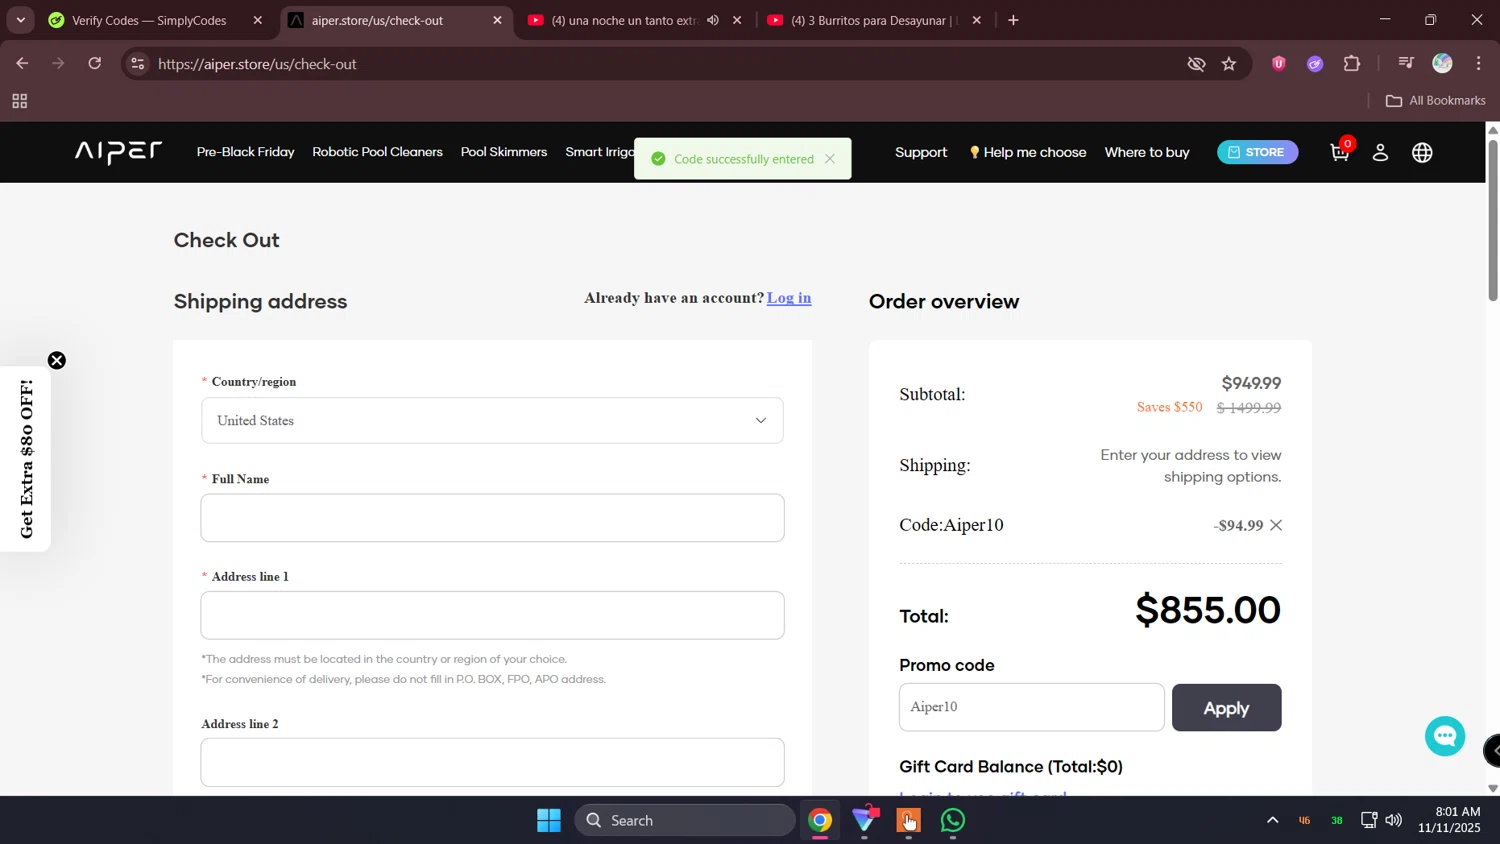The image size is (1500, 844).
Task: Open the Pre-Black Friday menu
Action: click(245, 152)
